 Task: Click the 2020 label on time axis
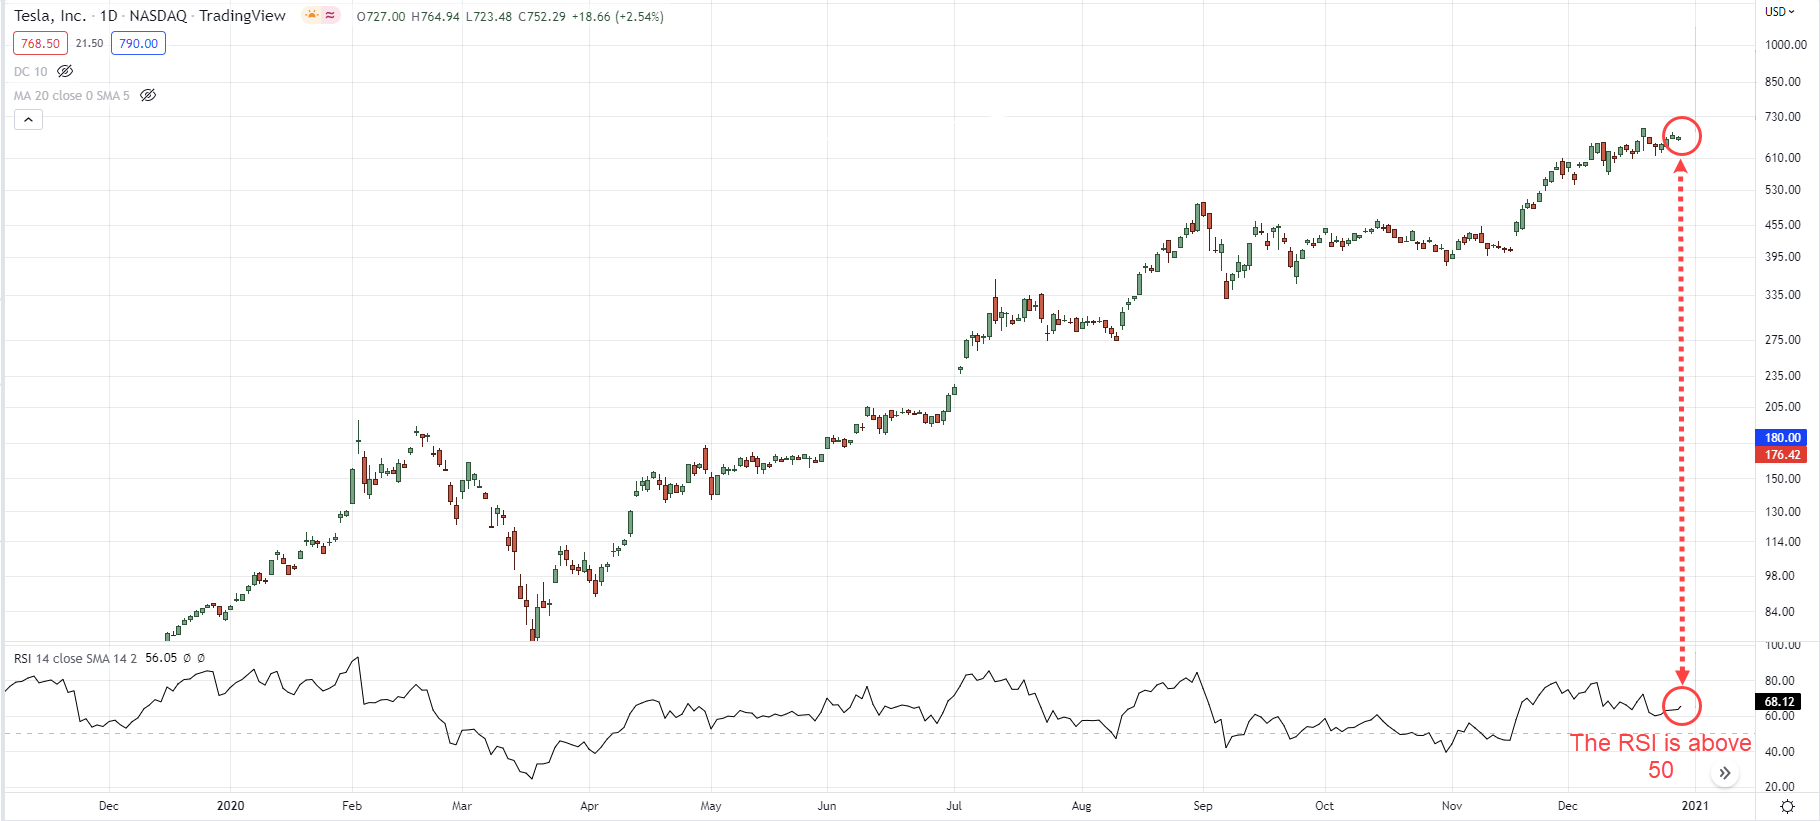231,806
